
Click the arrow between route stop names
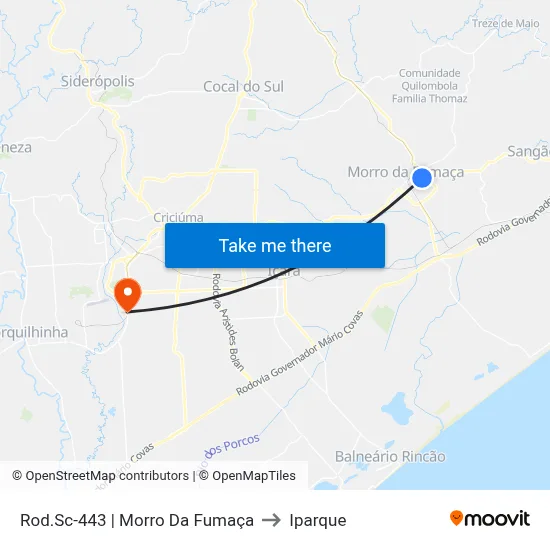click(271, 520)
